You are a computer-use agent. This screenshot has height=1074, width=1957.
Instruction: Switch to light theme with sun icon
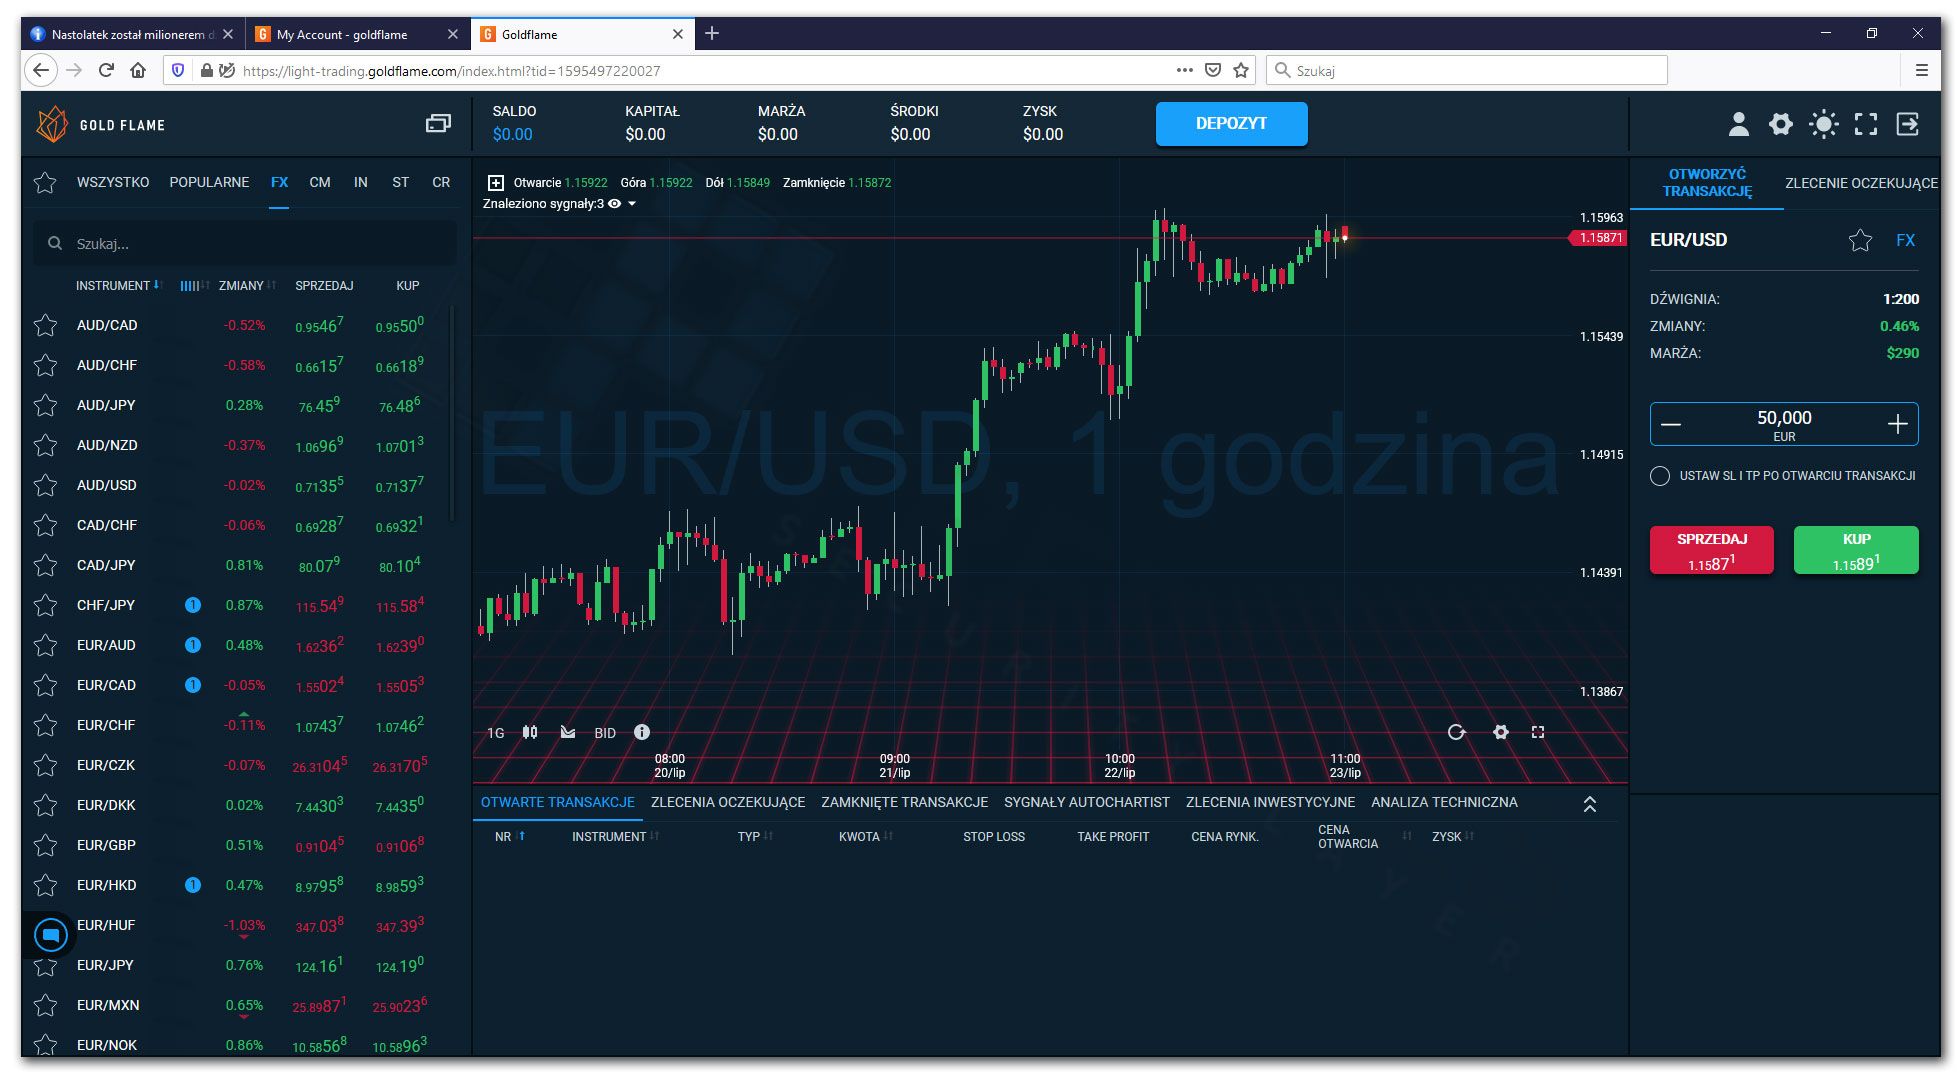point(1823,124)
